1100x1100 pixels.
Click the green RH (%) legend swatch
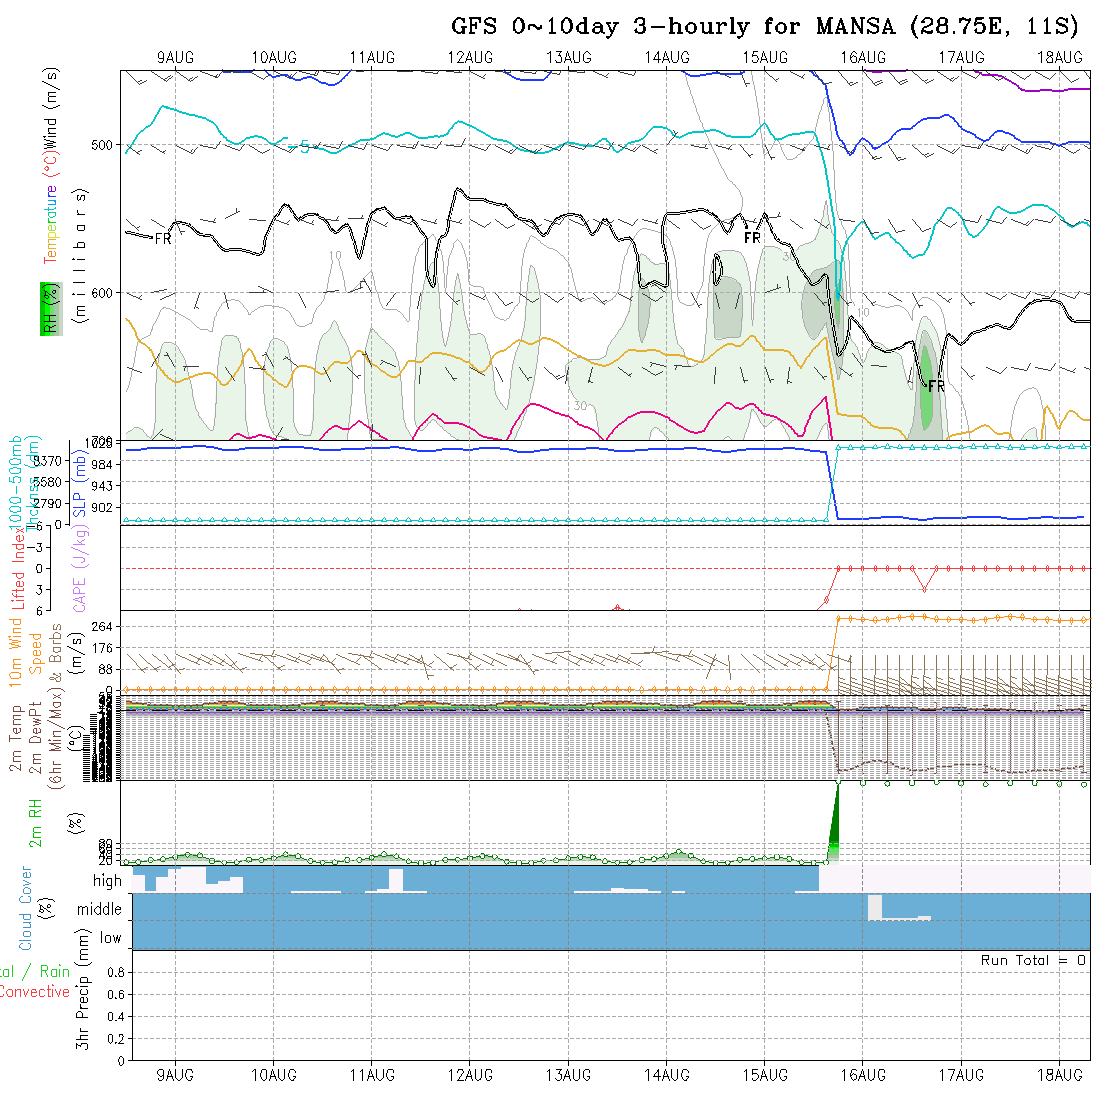(x=51, y=309)
